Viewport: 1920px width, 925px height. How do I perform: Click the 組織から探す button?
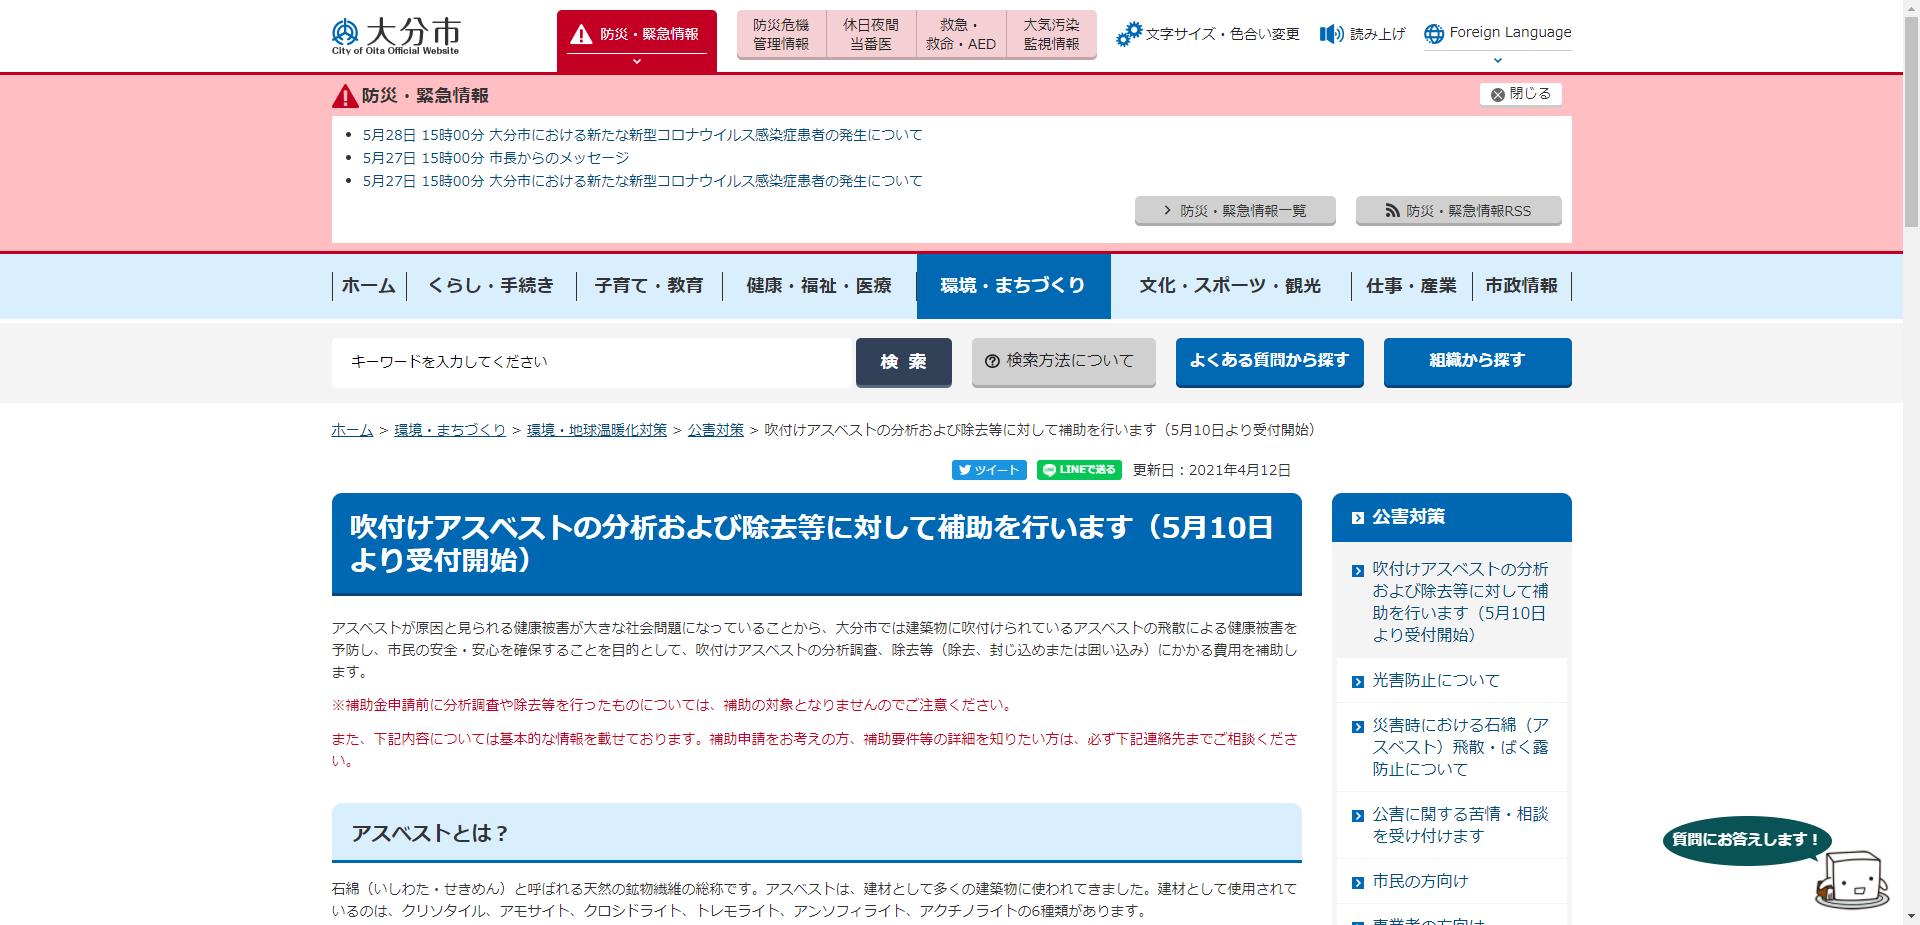pos(1477,362)
